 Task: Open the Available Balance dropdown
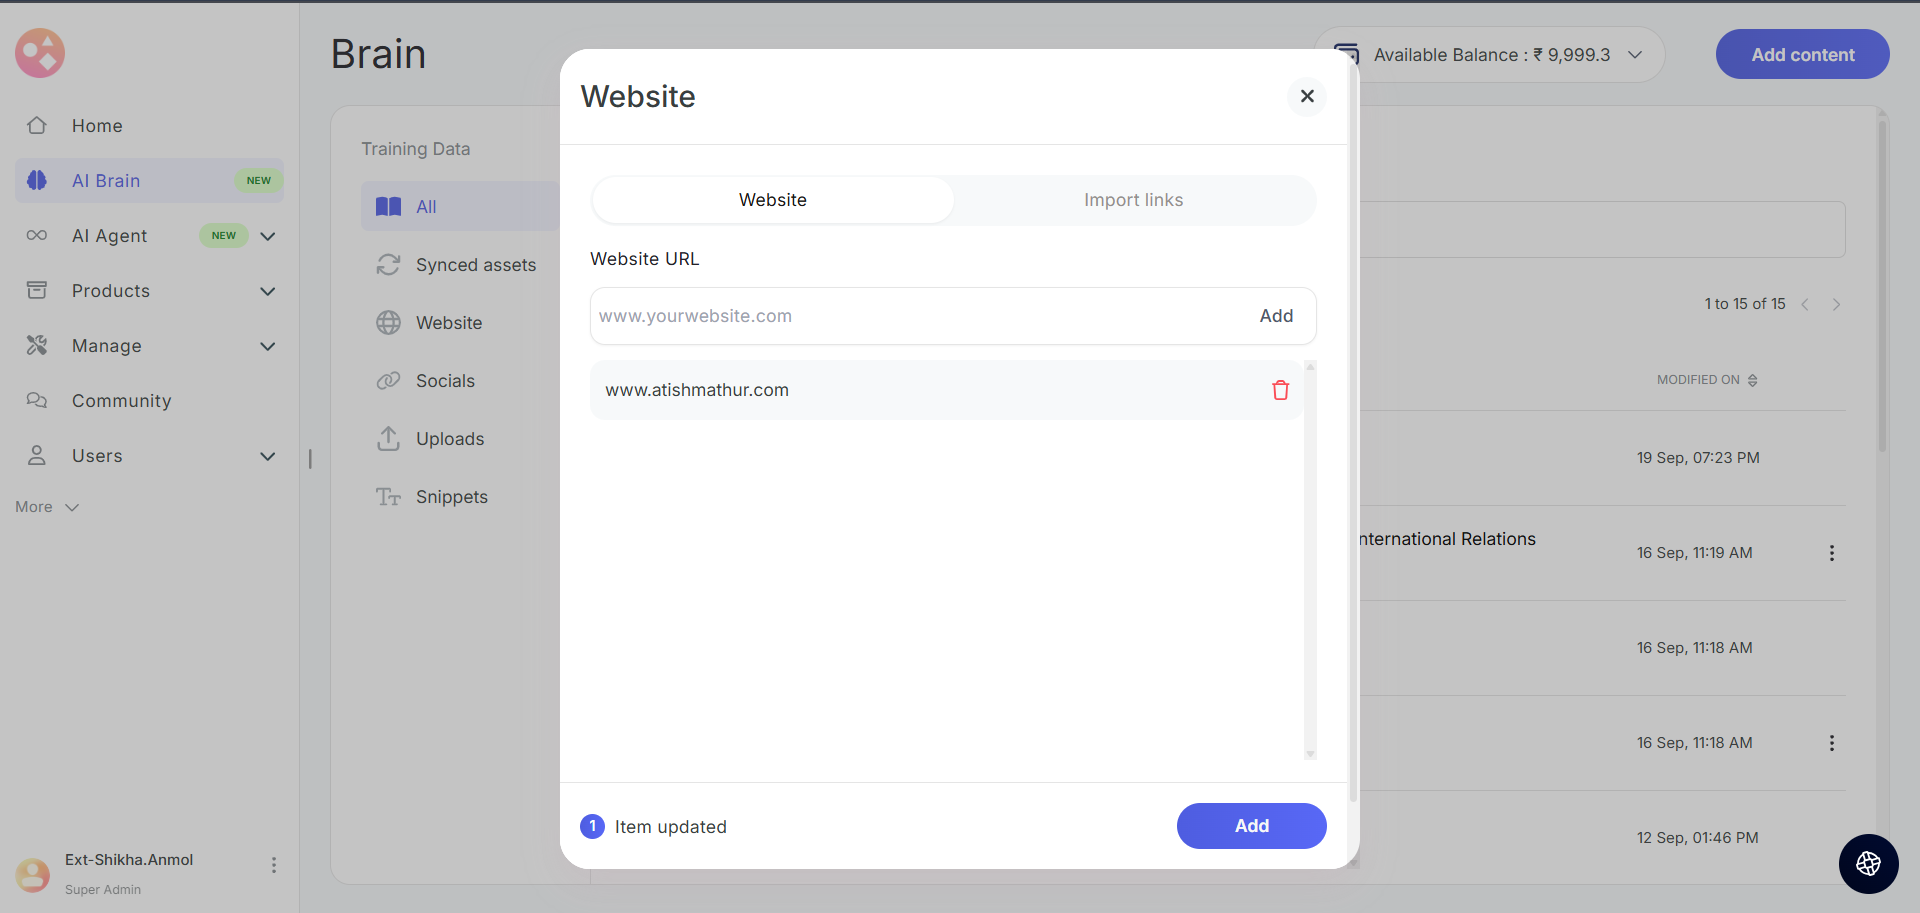[1635, 55]
